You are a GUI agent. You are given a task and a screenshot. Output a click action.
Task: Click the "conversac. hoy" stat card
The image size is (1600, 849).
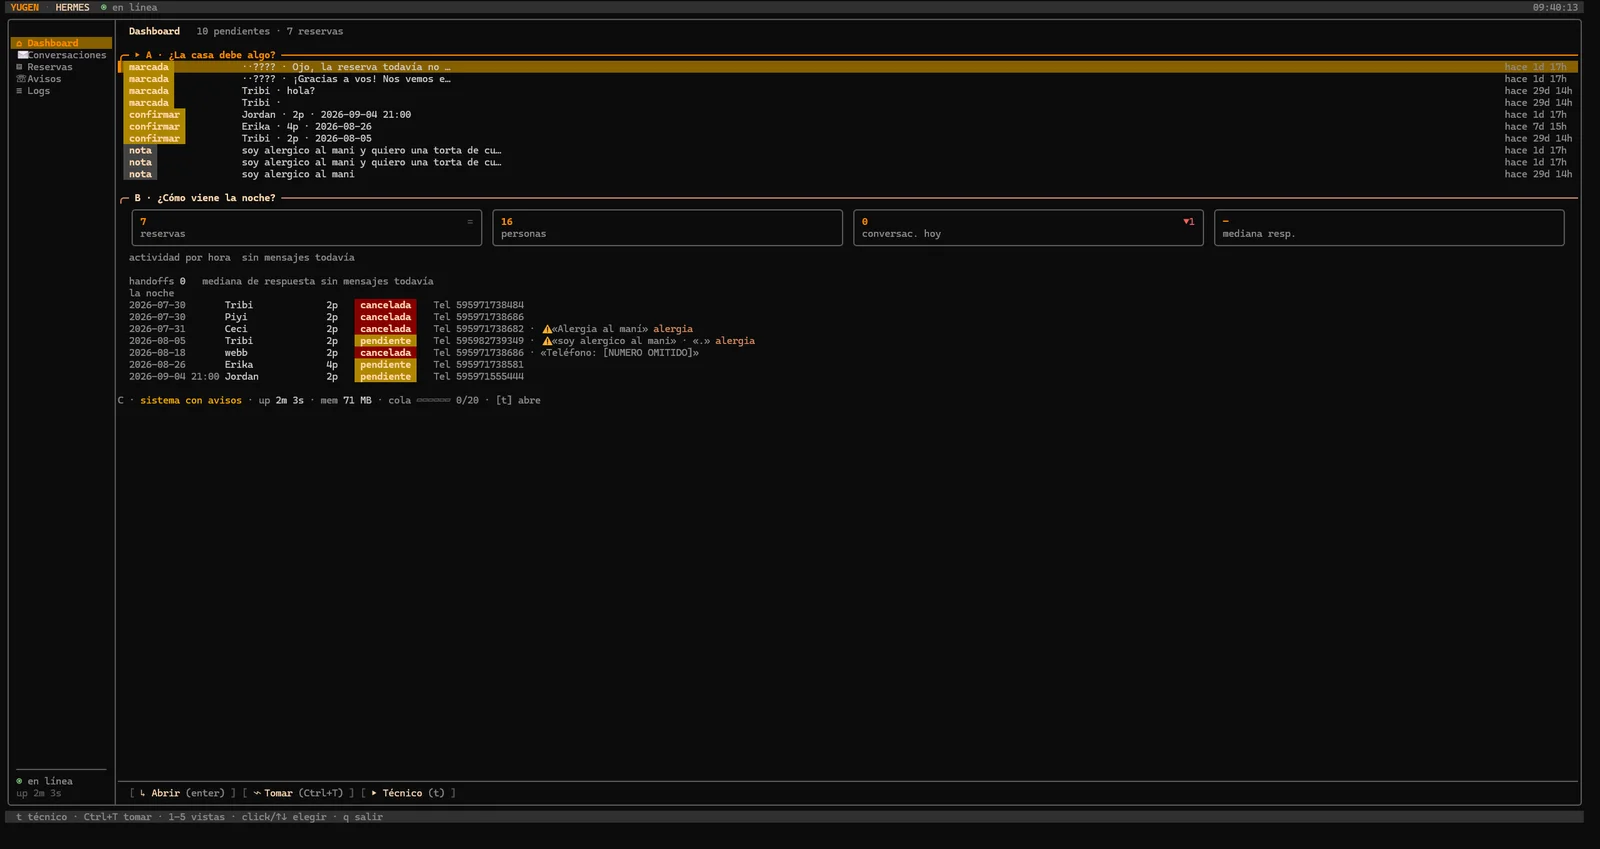[x=1028, y=228]
